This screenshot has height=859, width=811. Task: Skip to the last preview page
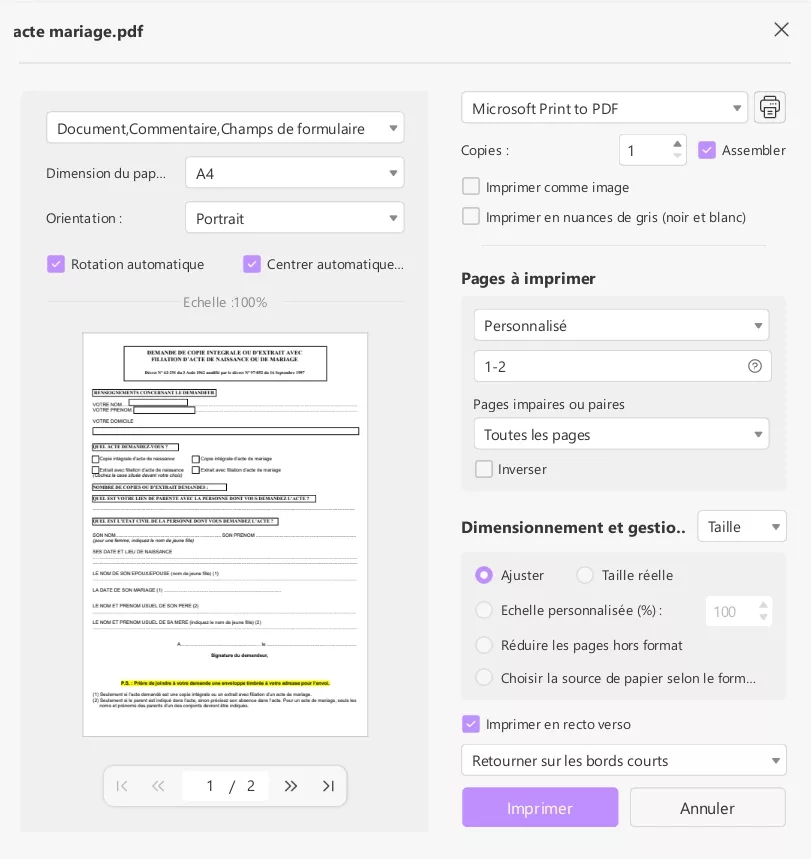click(328, 786)
